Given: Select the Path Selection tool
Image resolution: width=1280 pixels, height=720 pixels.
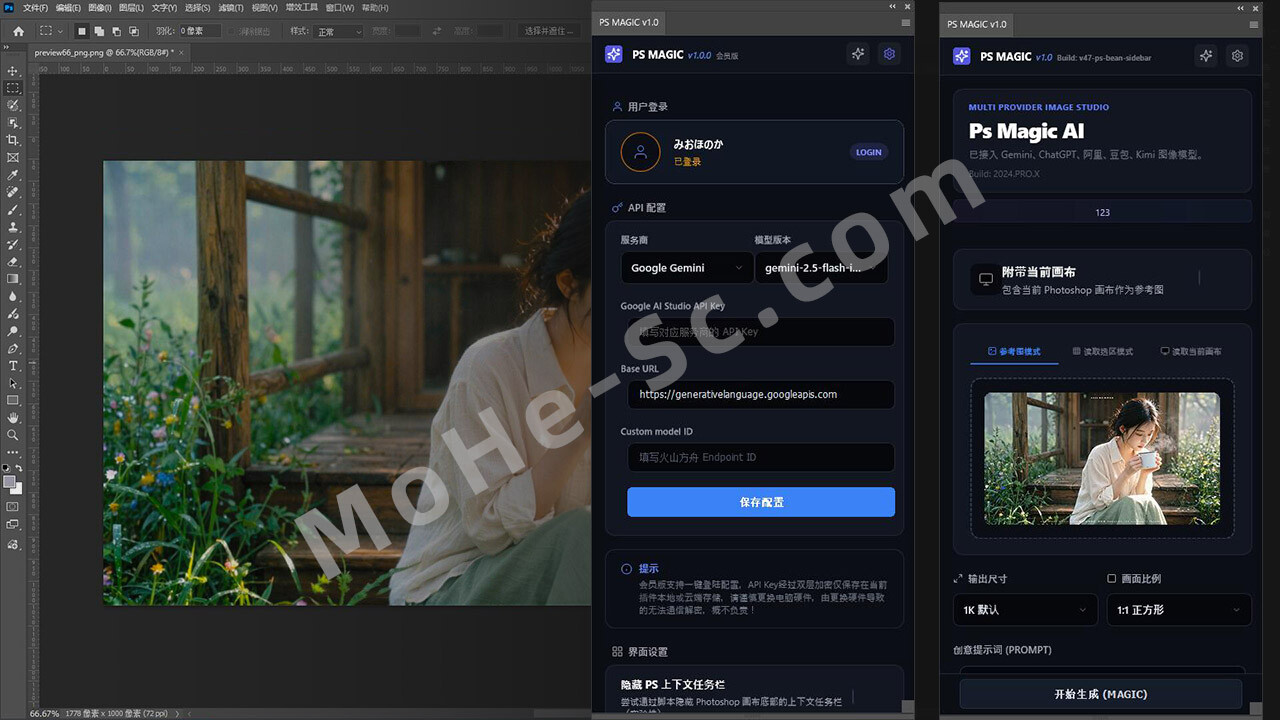Looking at the screenshot, I should click(x=13, y=383).
